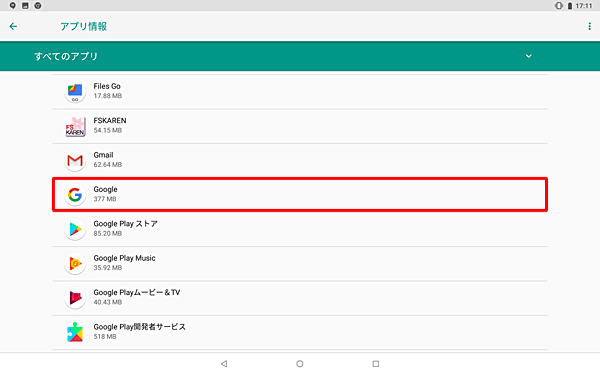The height and width of the screenshot is (375, 600).
Task: Click the すべてのアプリ filter label
Action: (x=66, y=56)
